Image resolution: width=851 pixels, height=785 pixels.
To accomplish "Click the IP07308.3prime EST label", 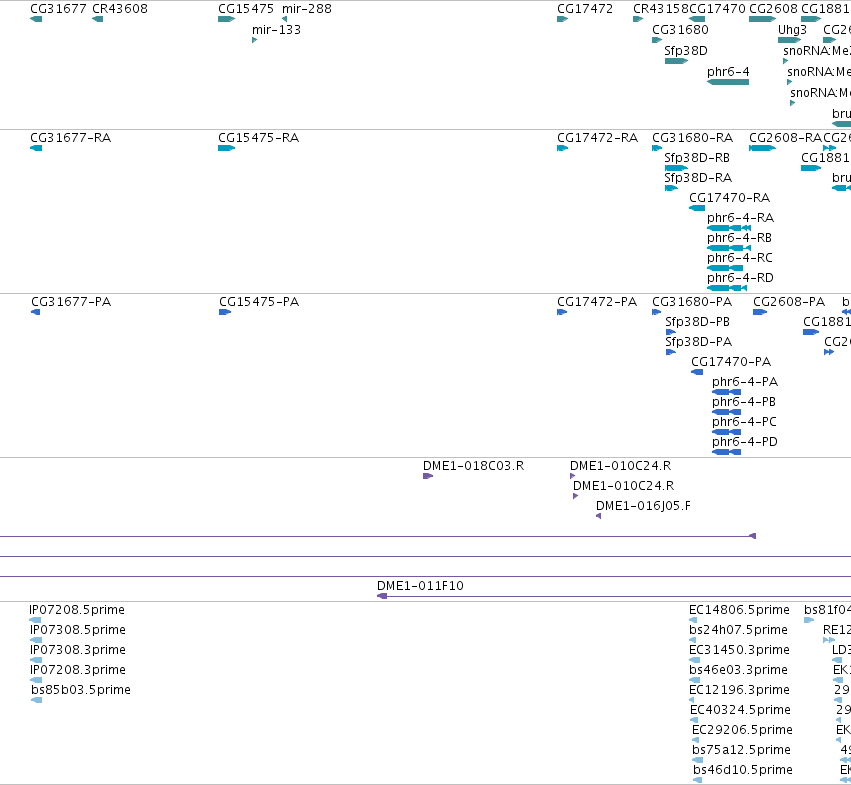I will click(78, 650).
